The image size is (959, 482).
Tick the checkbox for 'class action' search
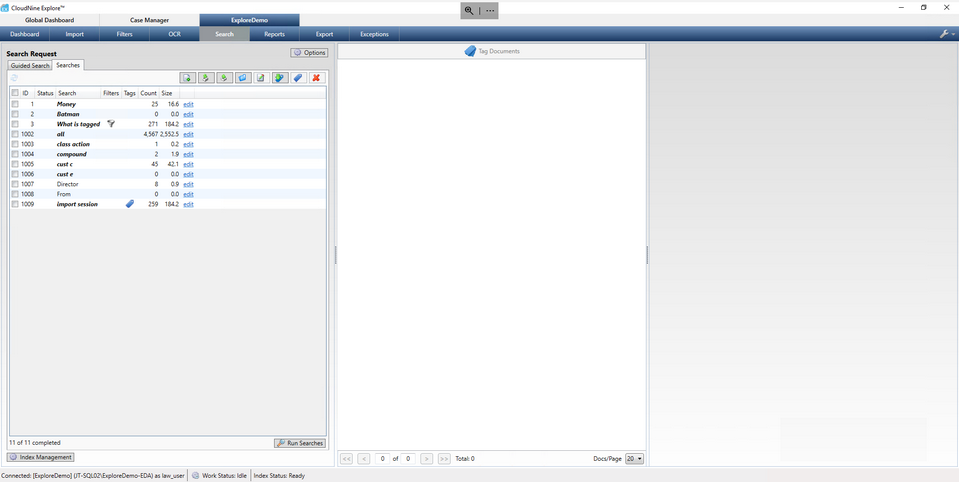point(15,144)
